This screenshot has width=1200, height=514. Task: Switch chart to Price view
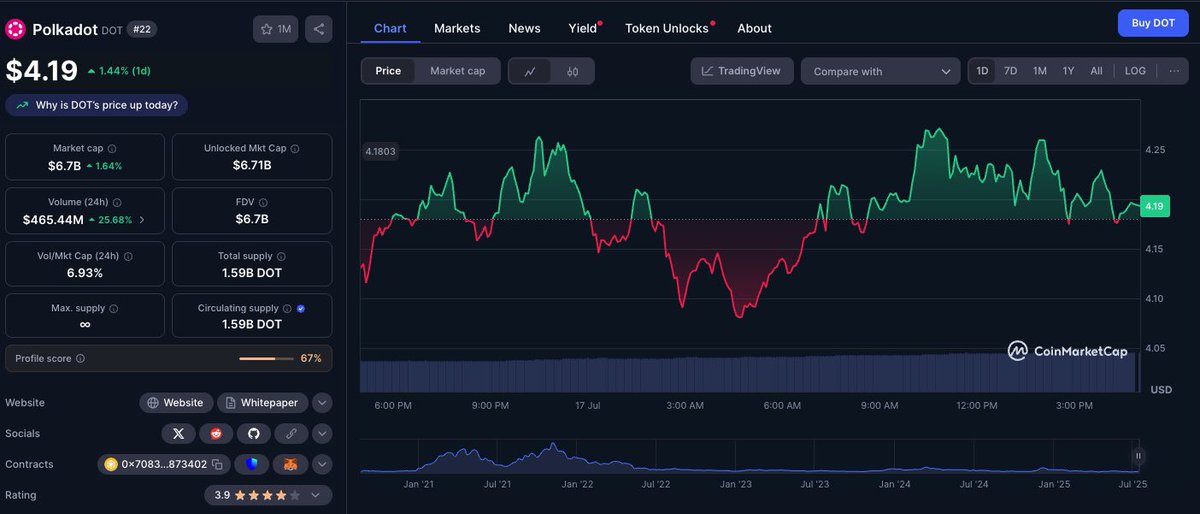[388, 71]
